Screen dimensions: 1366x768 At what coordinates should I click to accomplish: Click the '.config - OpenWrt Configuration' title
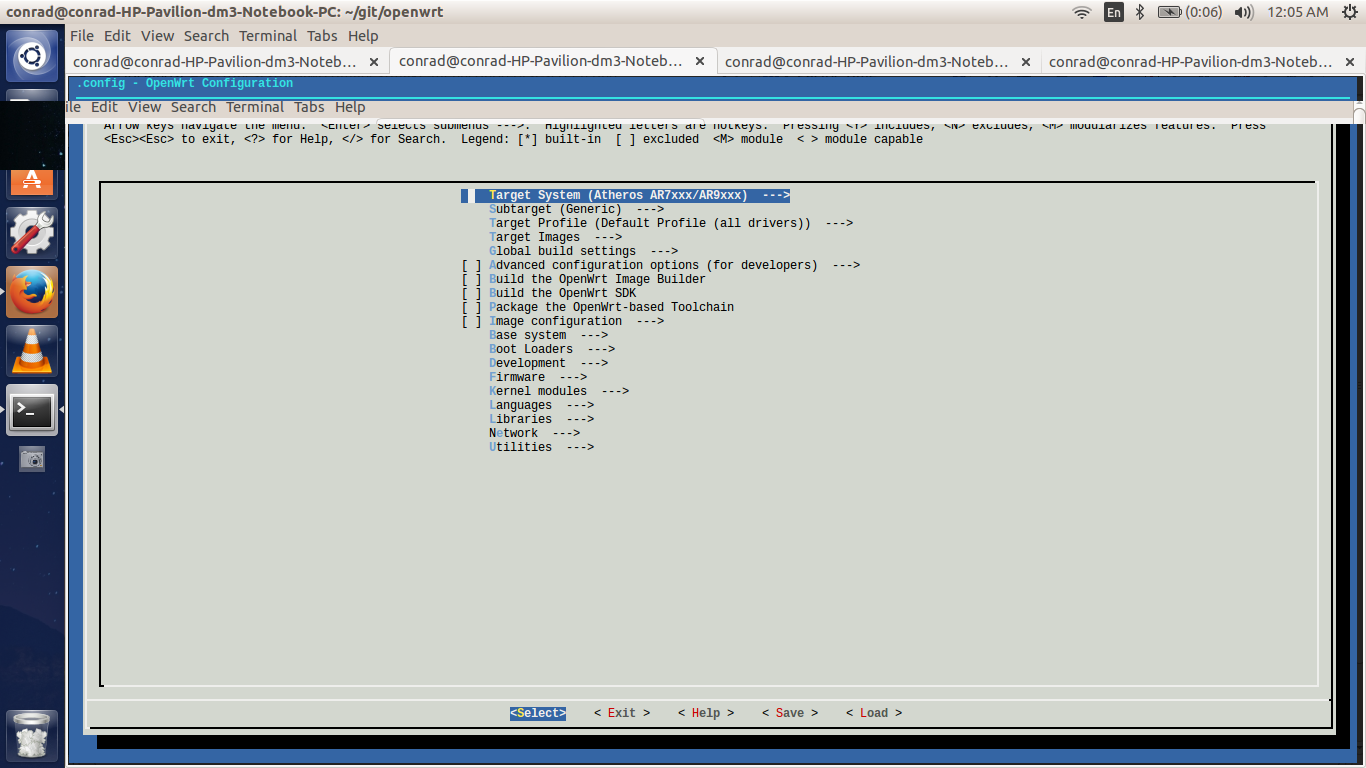click(185, 84)
